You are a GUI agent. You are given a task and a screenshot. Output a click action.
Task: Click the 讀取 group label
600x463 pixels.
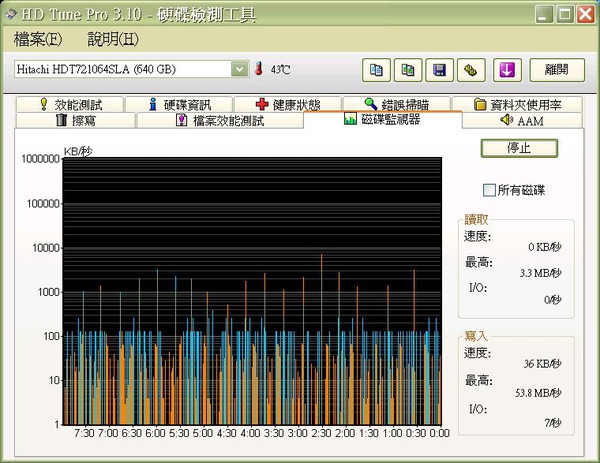pyautogui.click(x=476, y=219)
